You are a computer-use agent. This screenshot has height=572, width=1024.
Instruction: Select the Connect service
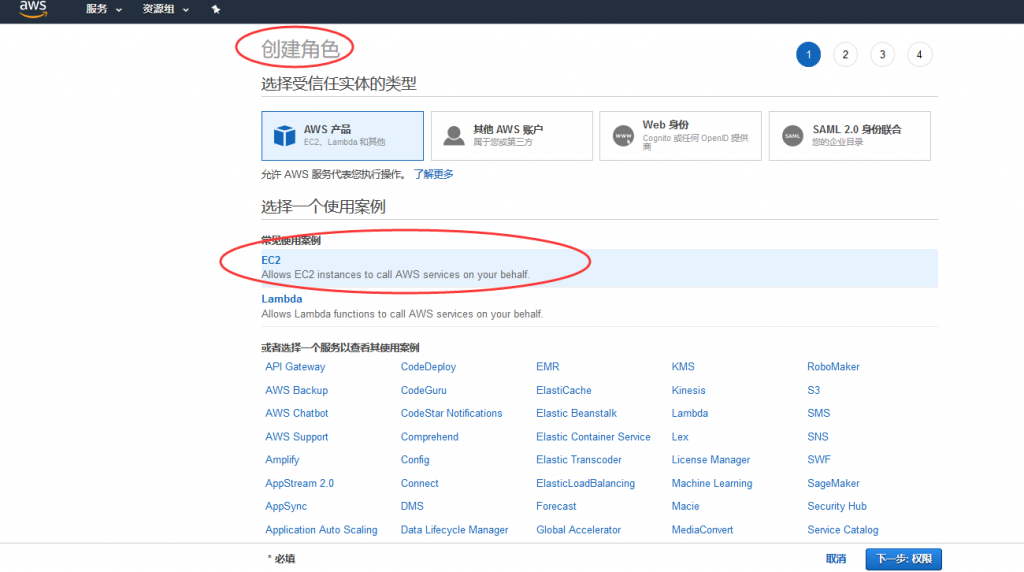(x=419, y=483)
